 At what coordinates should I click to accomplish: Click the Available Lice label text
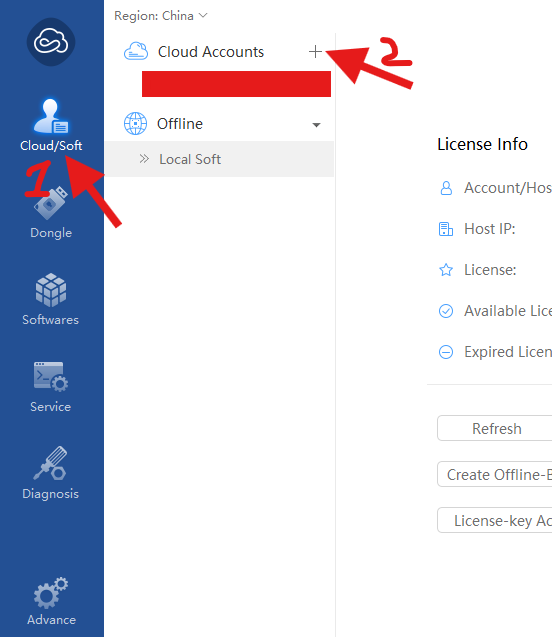tap(508, 311)
